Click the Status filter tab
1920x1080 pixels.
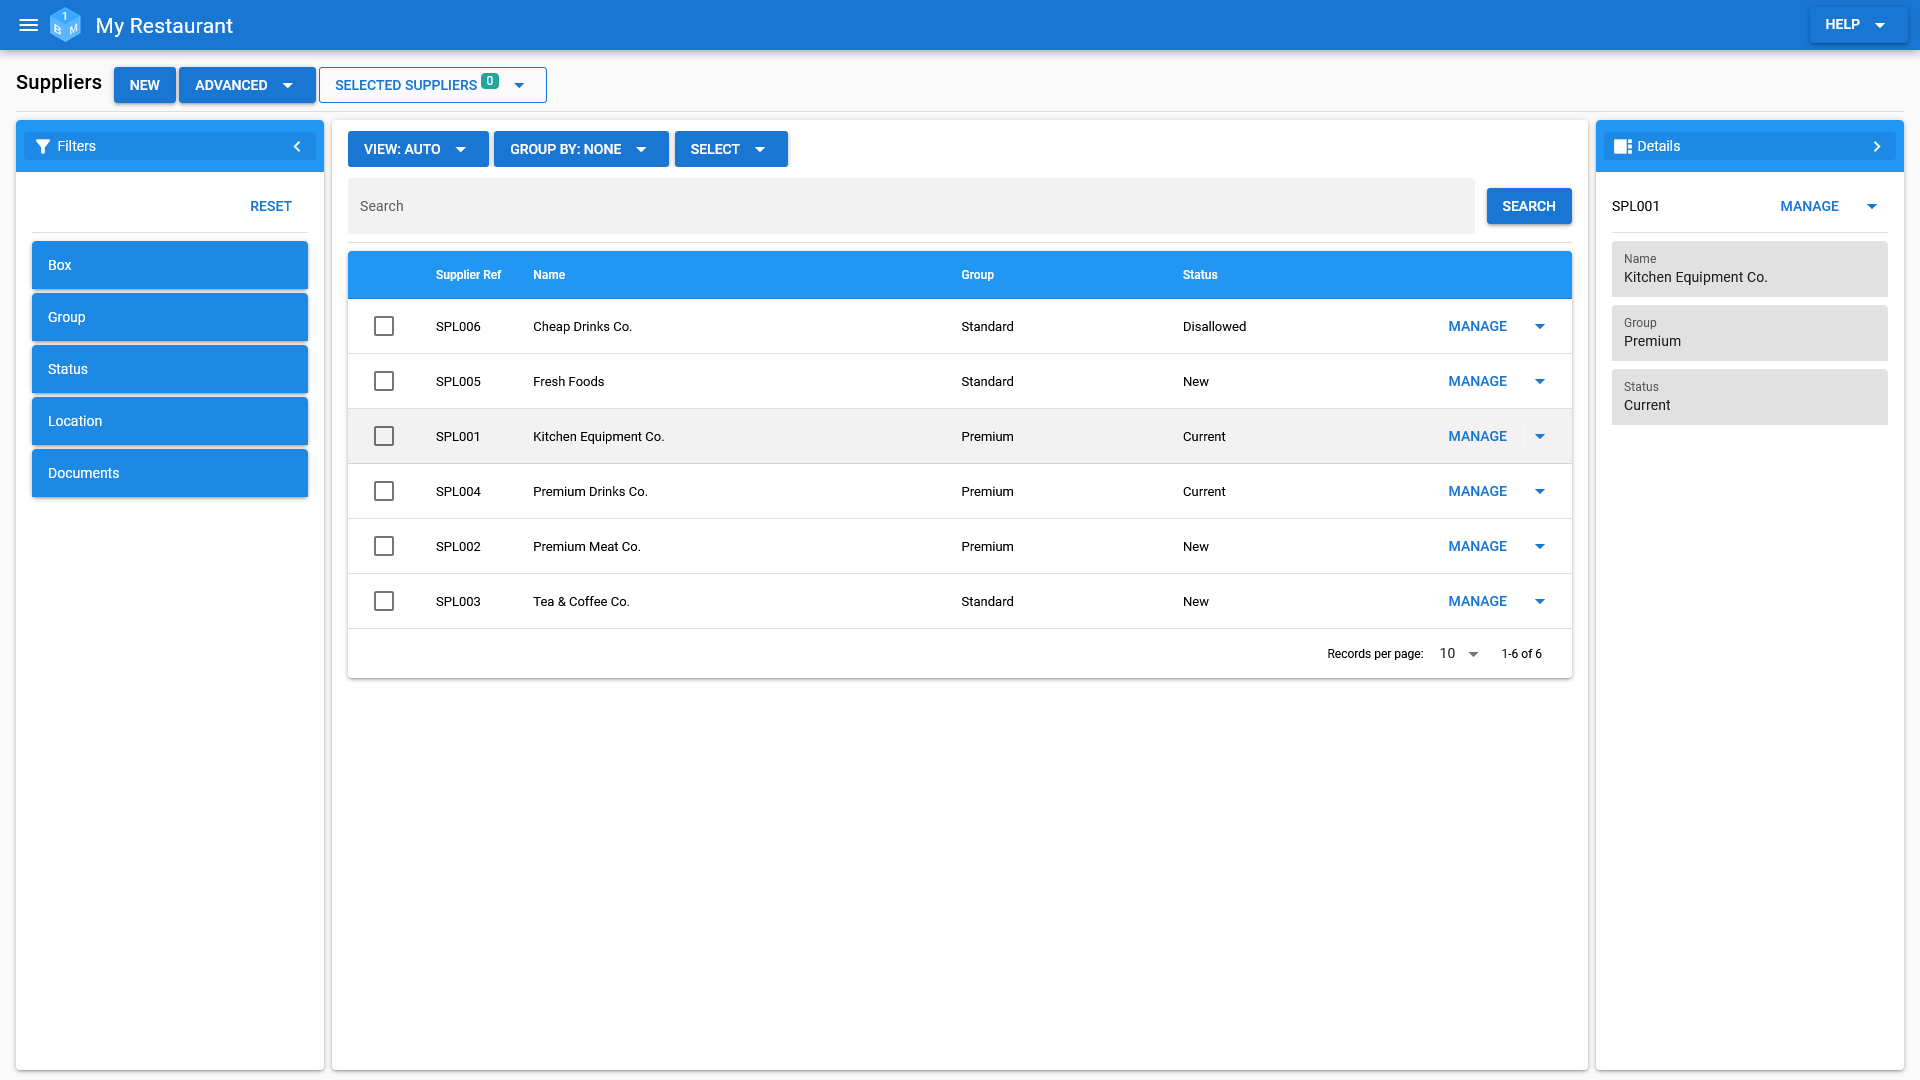click(170, 369)
